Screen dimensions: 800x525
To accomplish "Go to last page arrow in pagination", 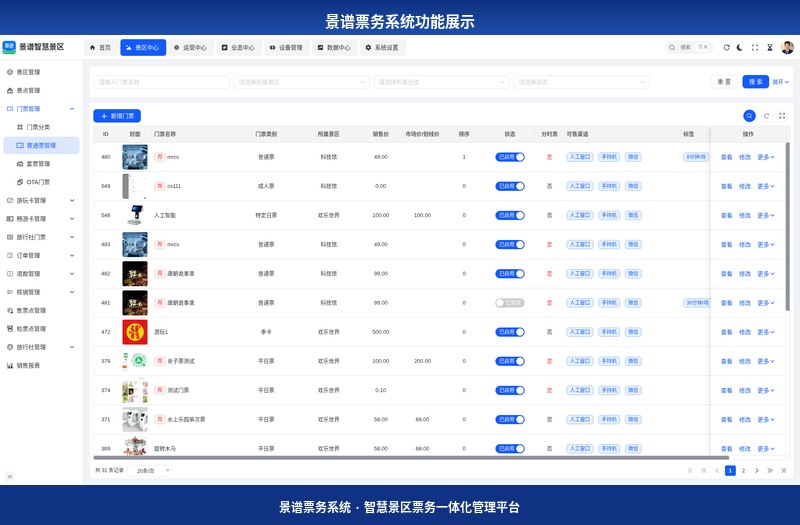I will pyautogui.click(x=783, y=470).
